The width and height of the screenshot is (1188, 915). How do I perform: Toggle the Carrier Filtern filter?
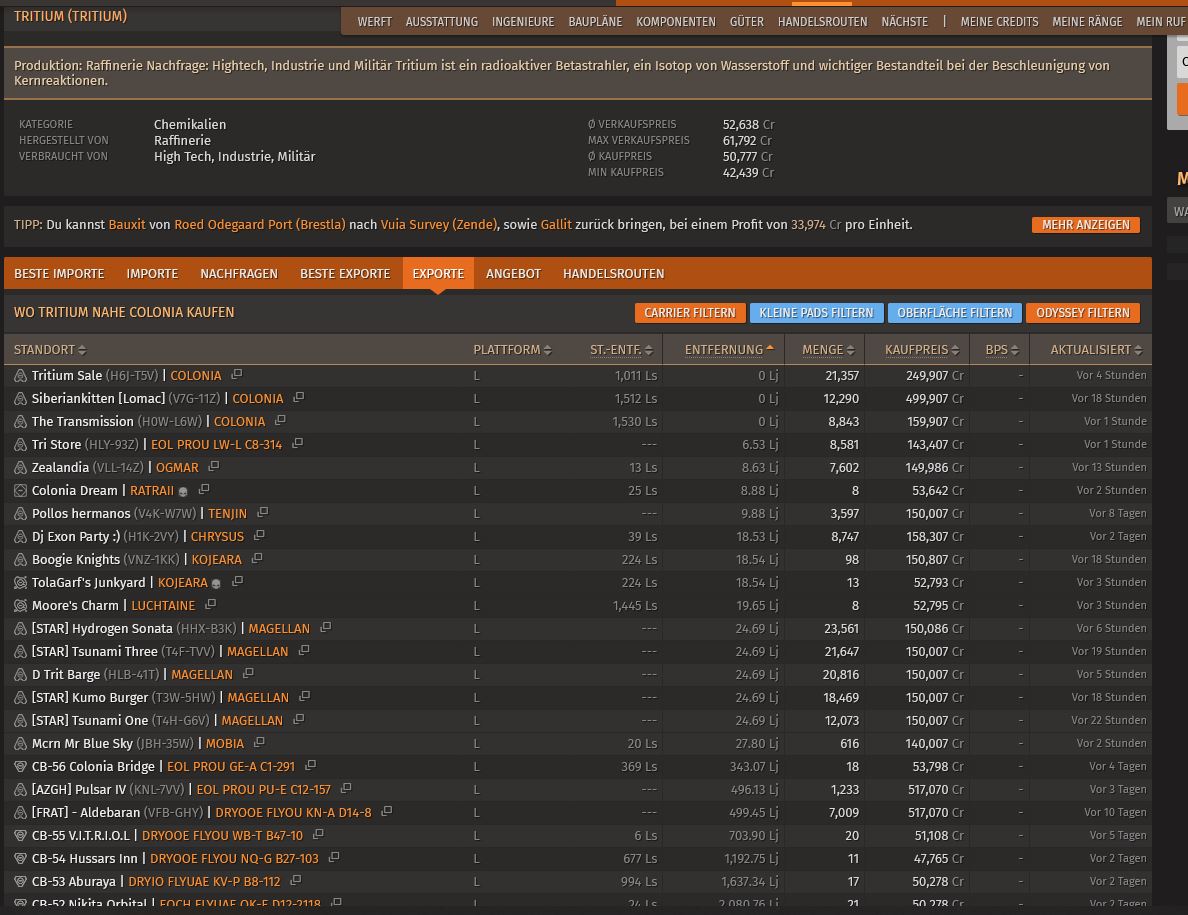click(689, 313)
